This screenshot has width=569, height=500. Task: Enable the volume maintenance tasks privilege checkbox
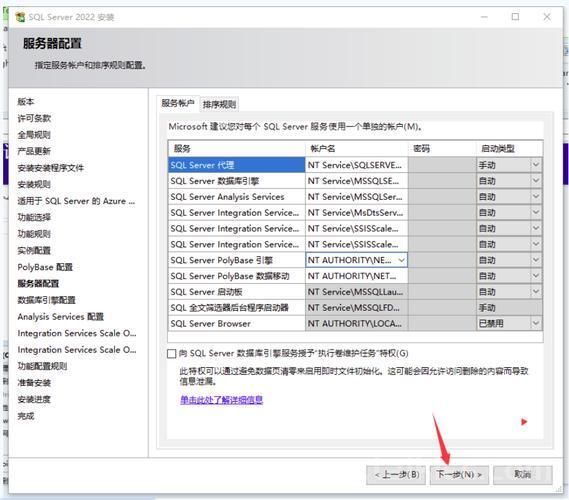coord(172,353)
